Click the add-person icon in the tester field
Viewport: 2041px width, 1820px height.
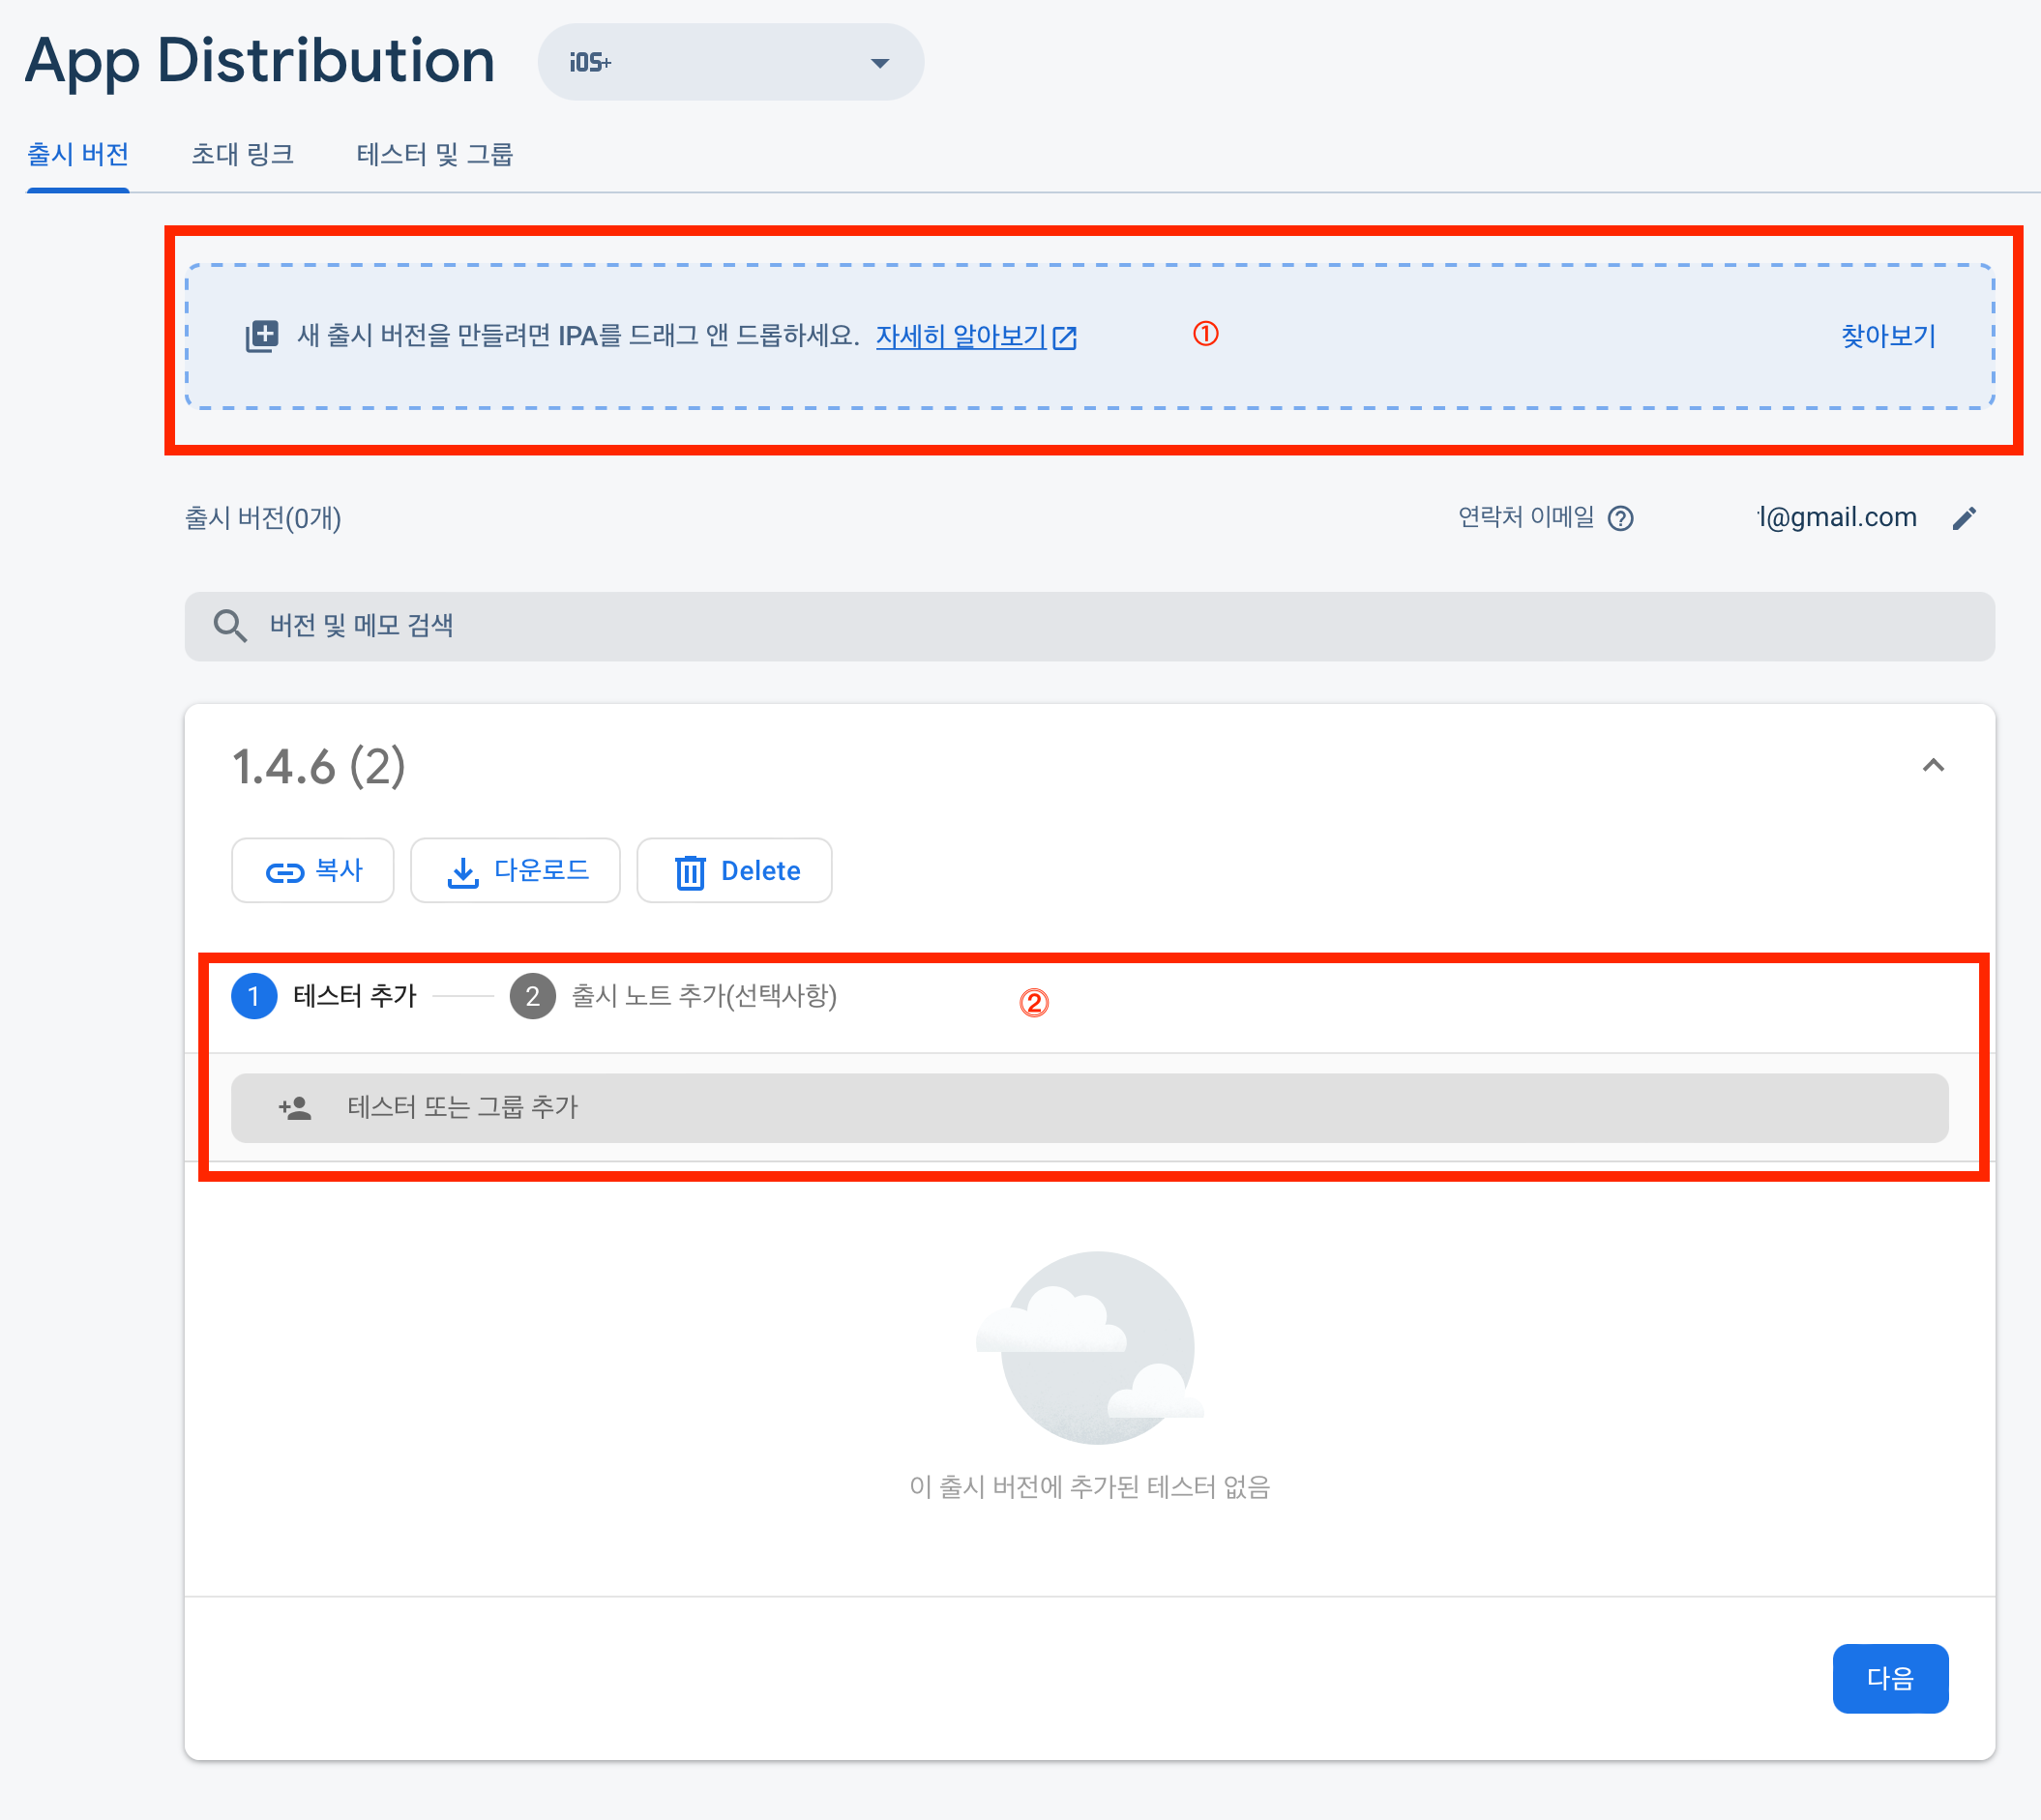point(295,1108)
